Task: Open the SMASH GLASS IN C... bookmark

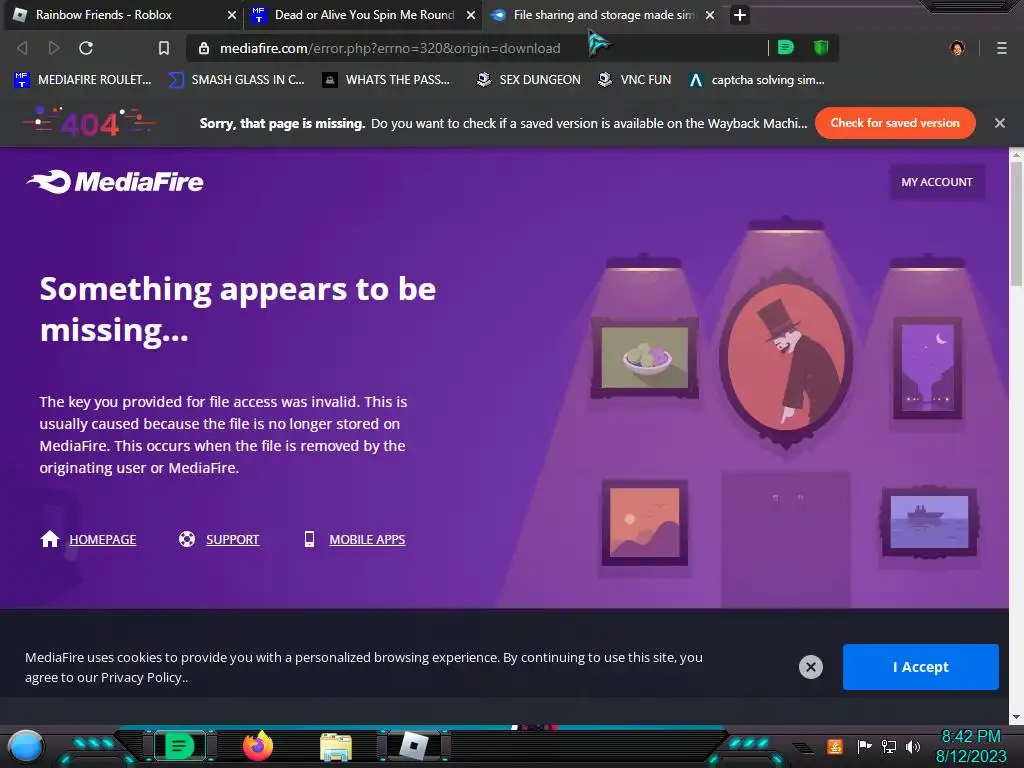Action: click(237, 80)
